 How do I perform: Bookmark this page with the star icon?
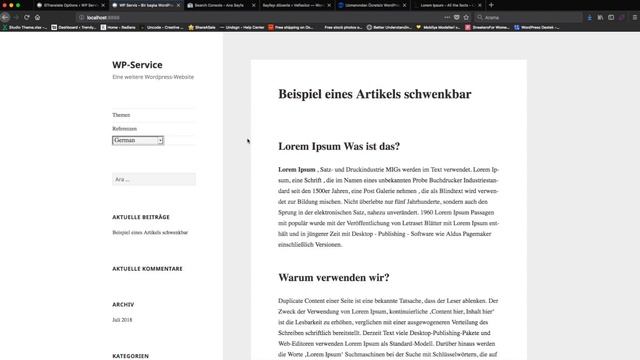(x=466, y=18)
